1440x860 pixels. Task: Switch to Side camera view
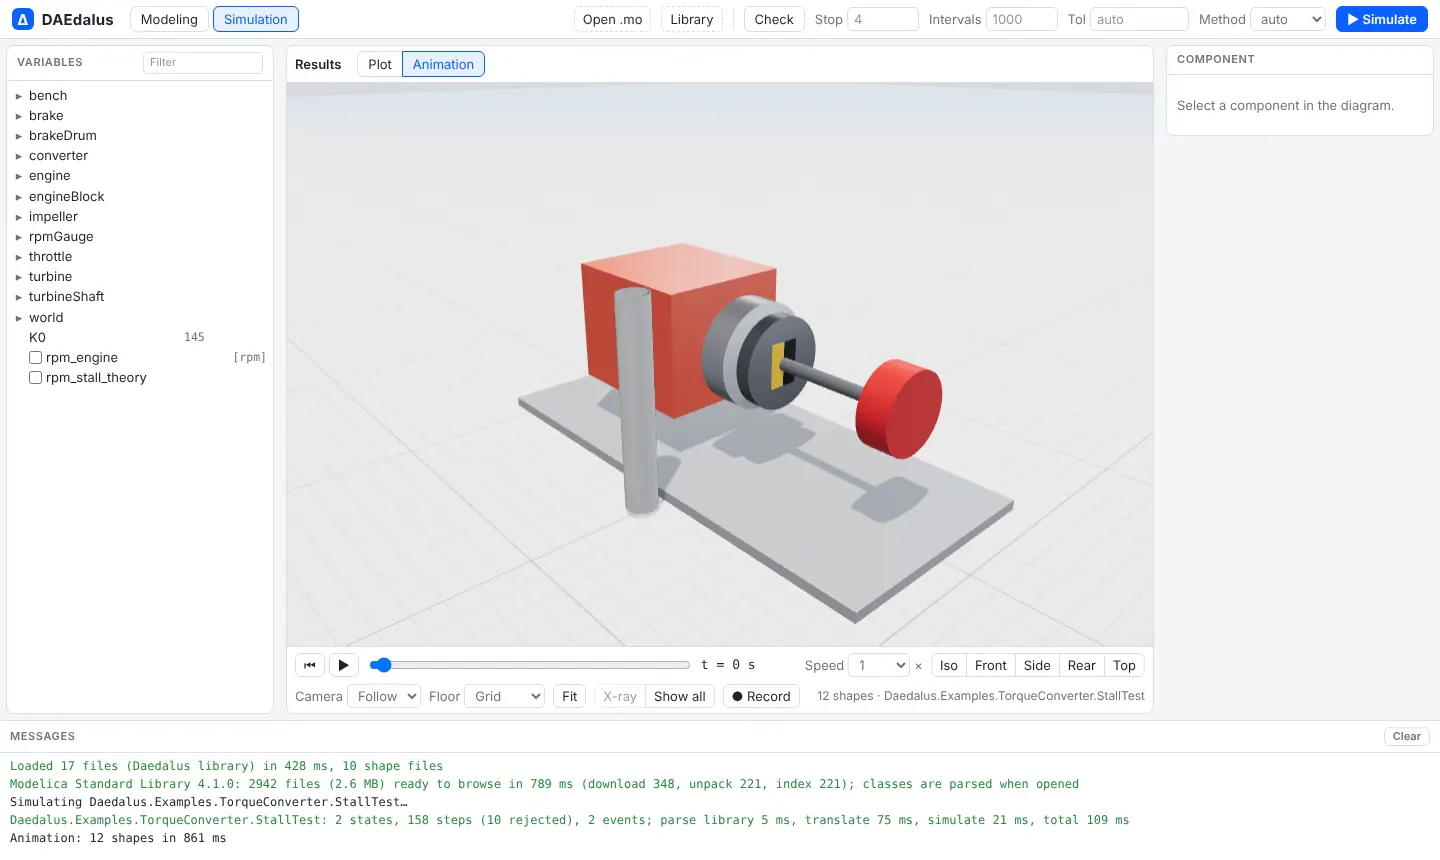tap(1037, 665)
